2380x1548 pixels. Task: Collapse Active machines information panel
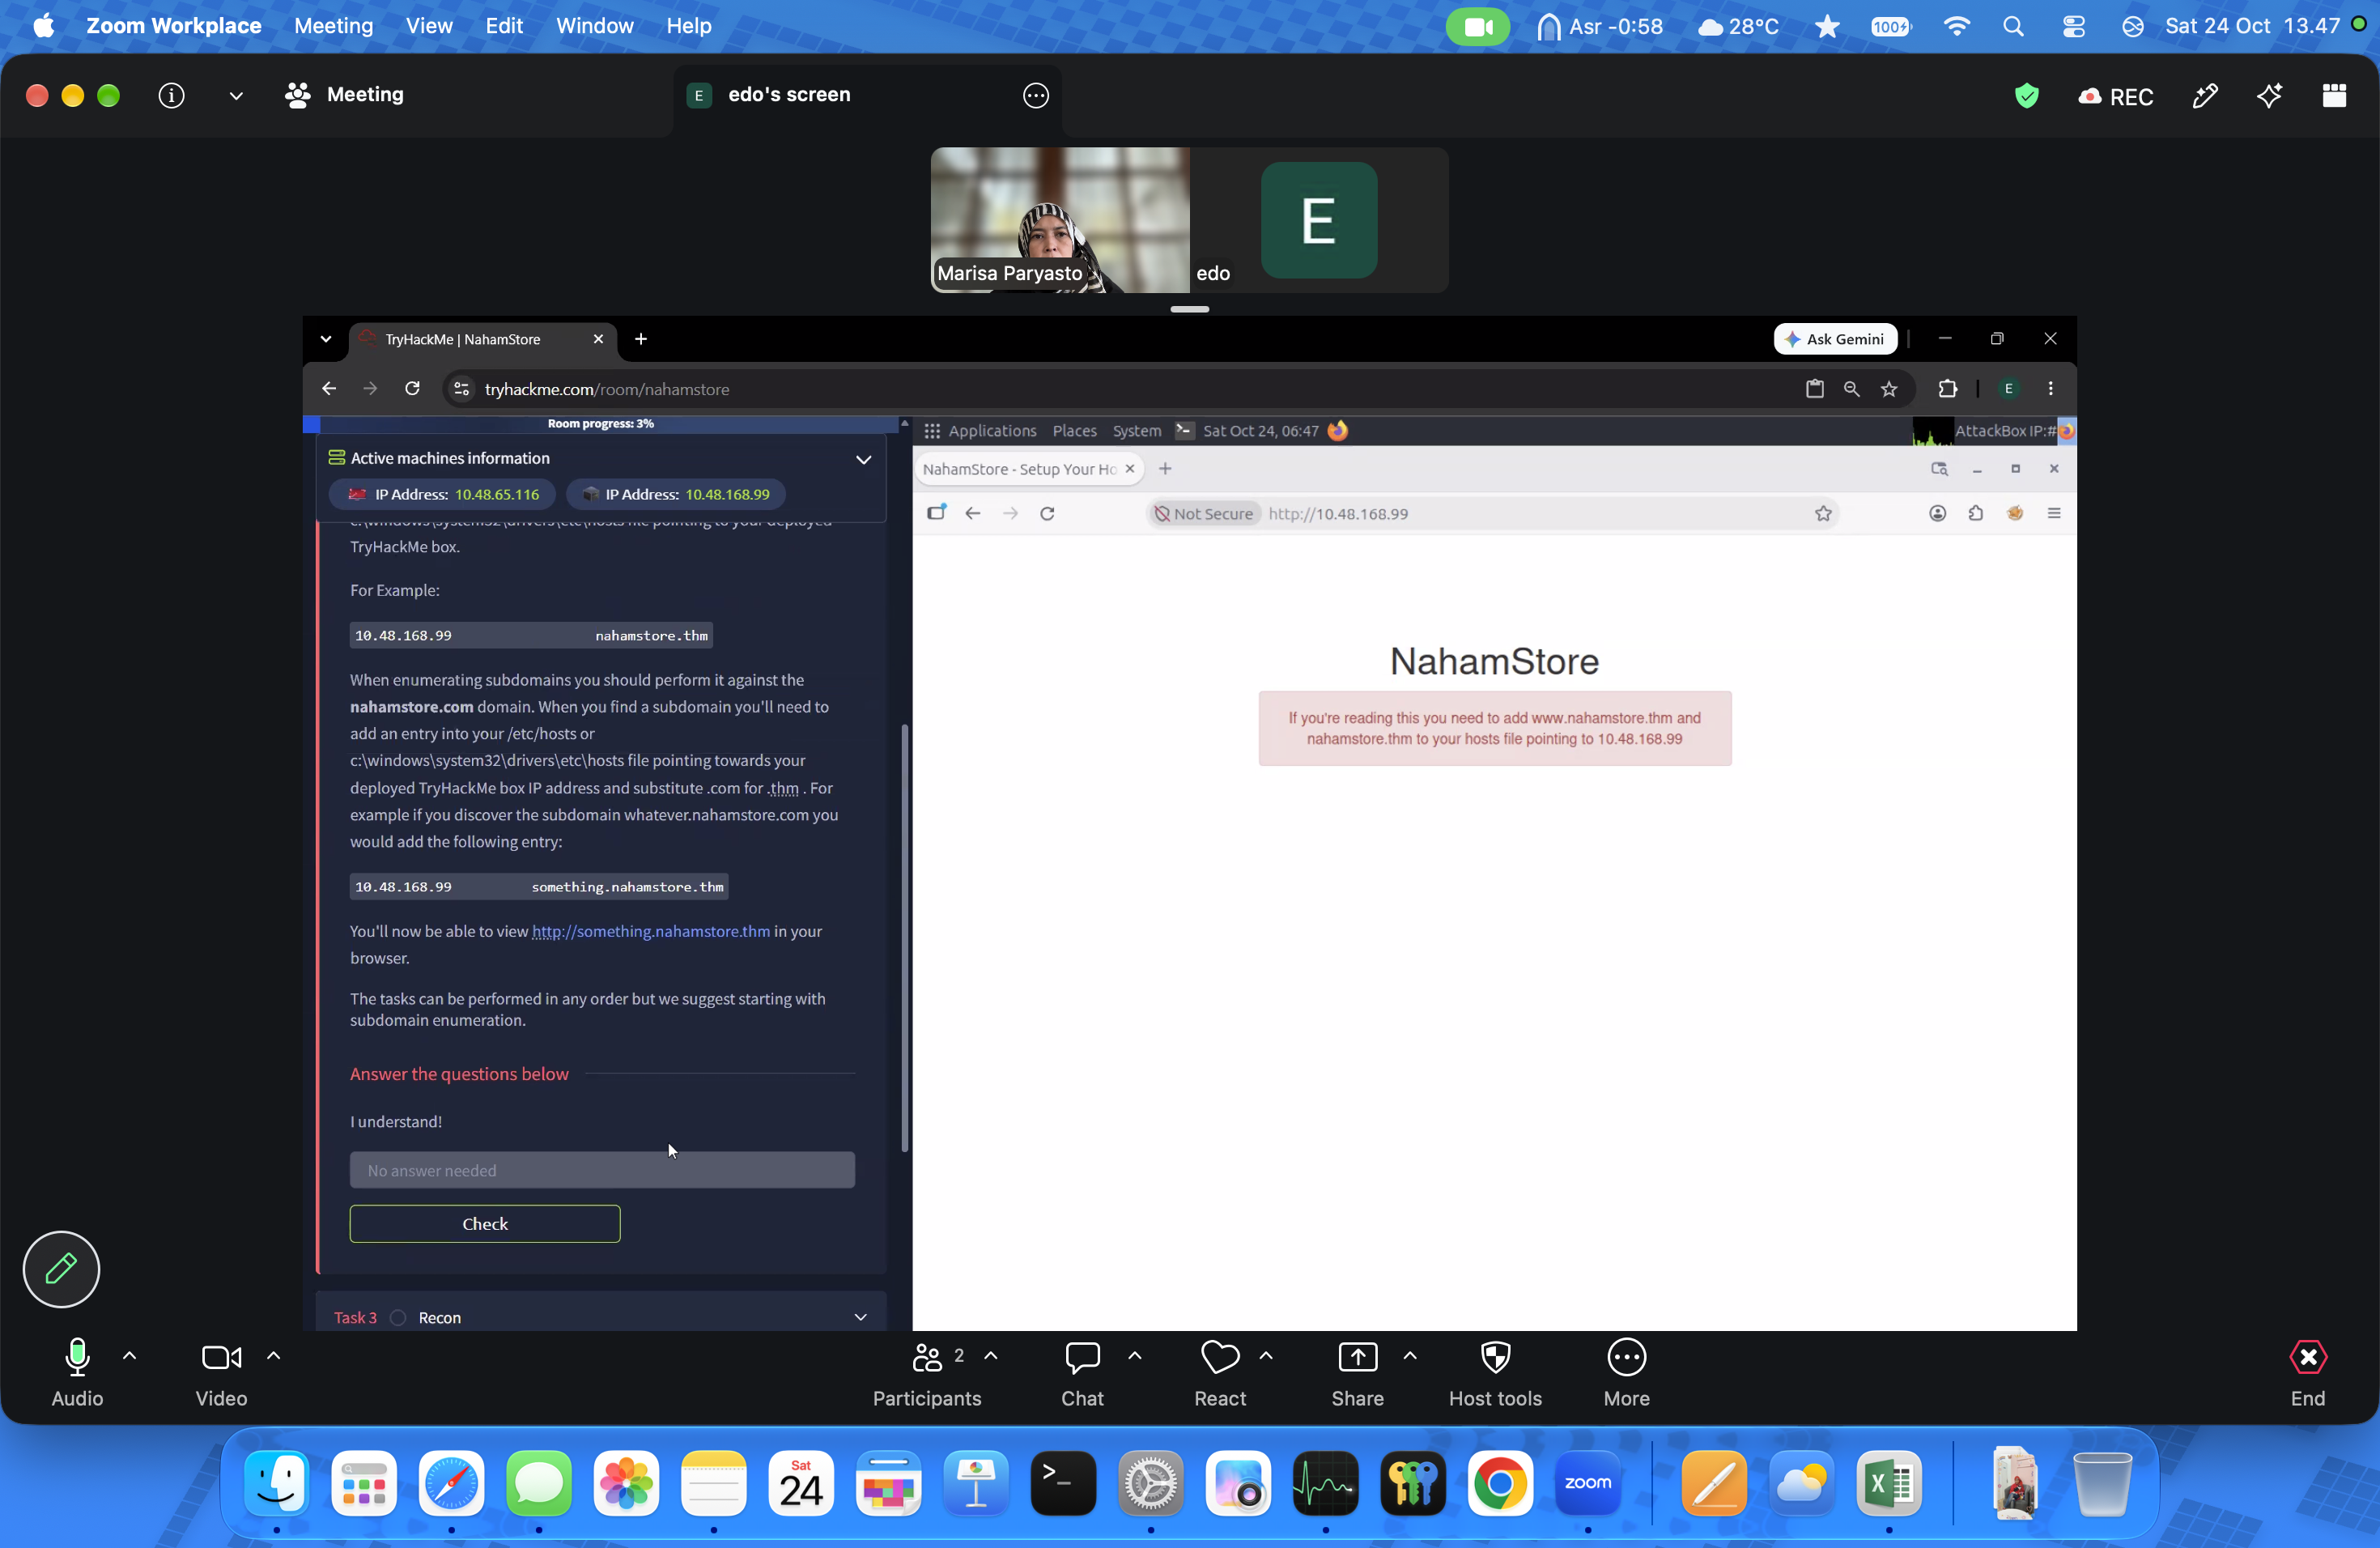coord(863,459)
